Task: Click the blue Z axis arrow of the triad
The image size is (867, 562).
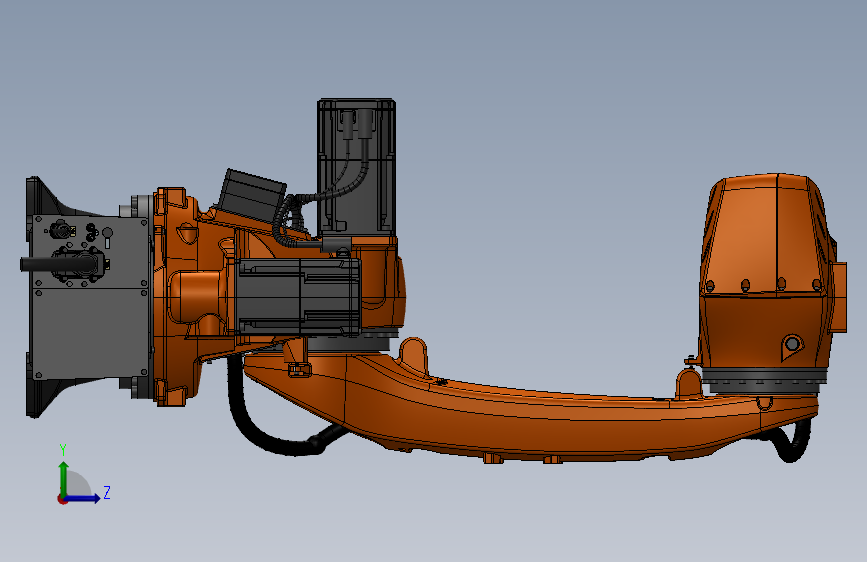Action: point(84,498)
